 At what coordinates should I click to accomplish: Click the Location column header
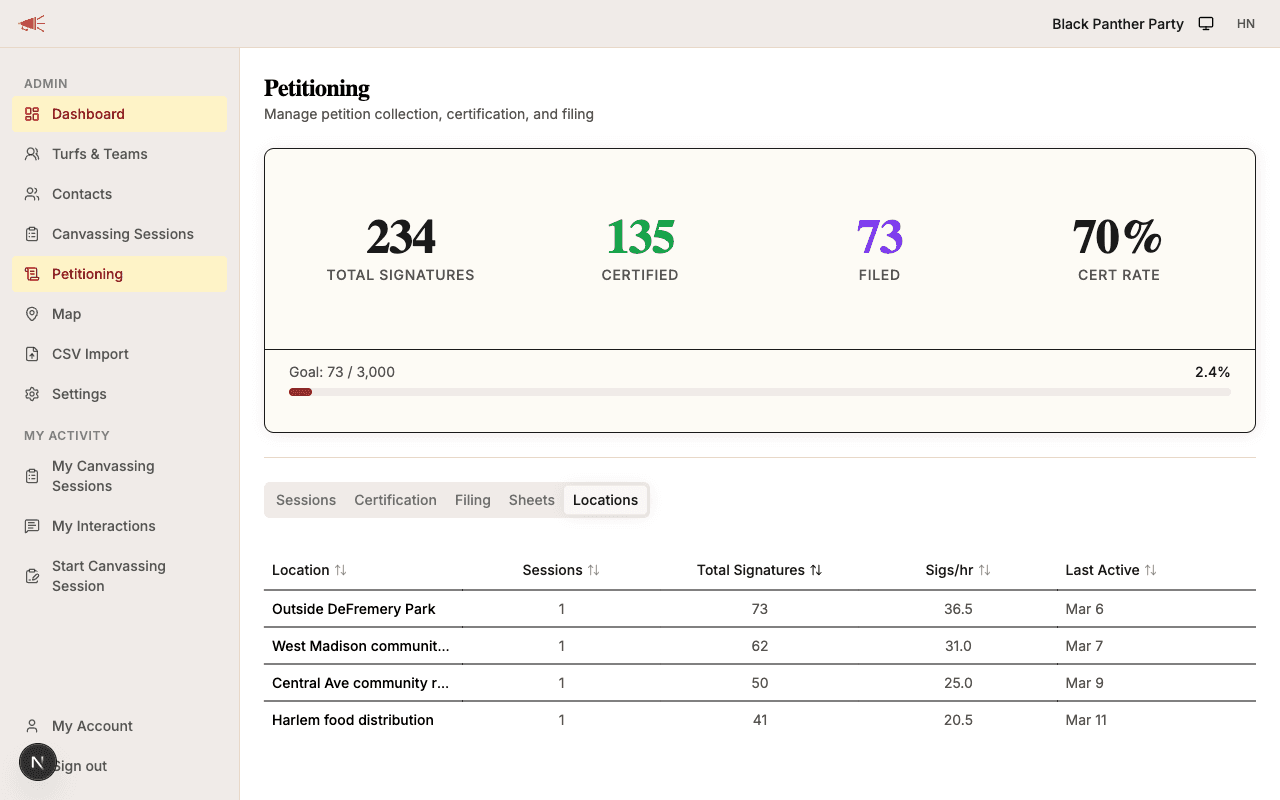[310, 570]
